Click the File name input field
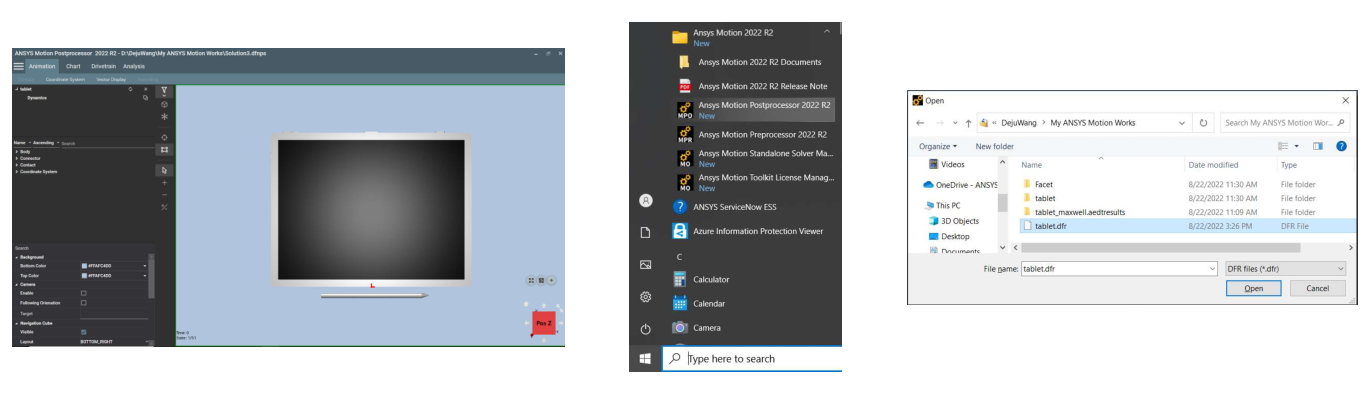This screenshot has width=1369, height=394. [x=1118, y=269]
